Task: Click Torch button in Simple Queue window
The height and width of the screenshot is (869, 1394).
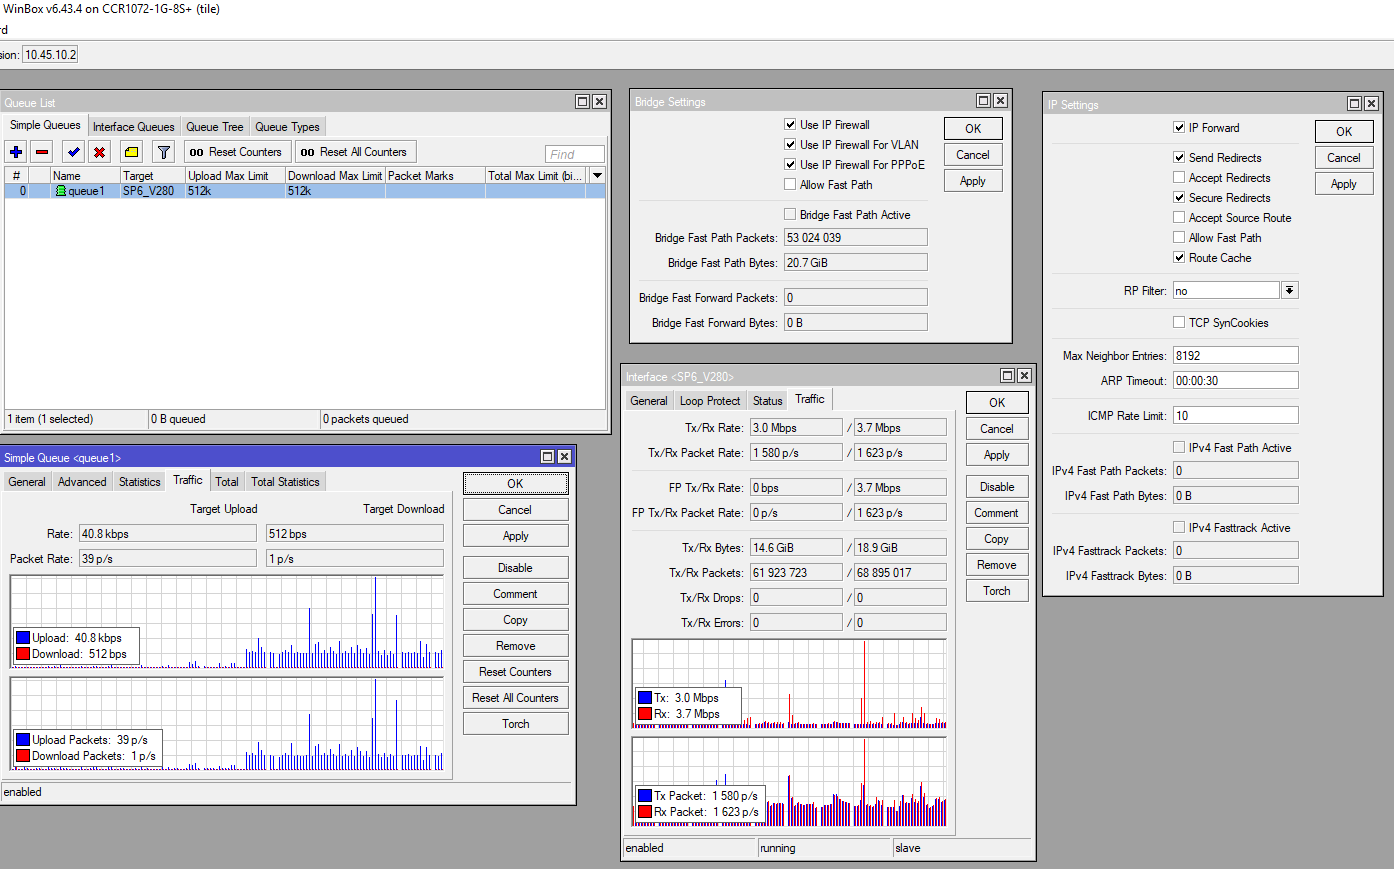Action: [x=516, y=724]
